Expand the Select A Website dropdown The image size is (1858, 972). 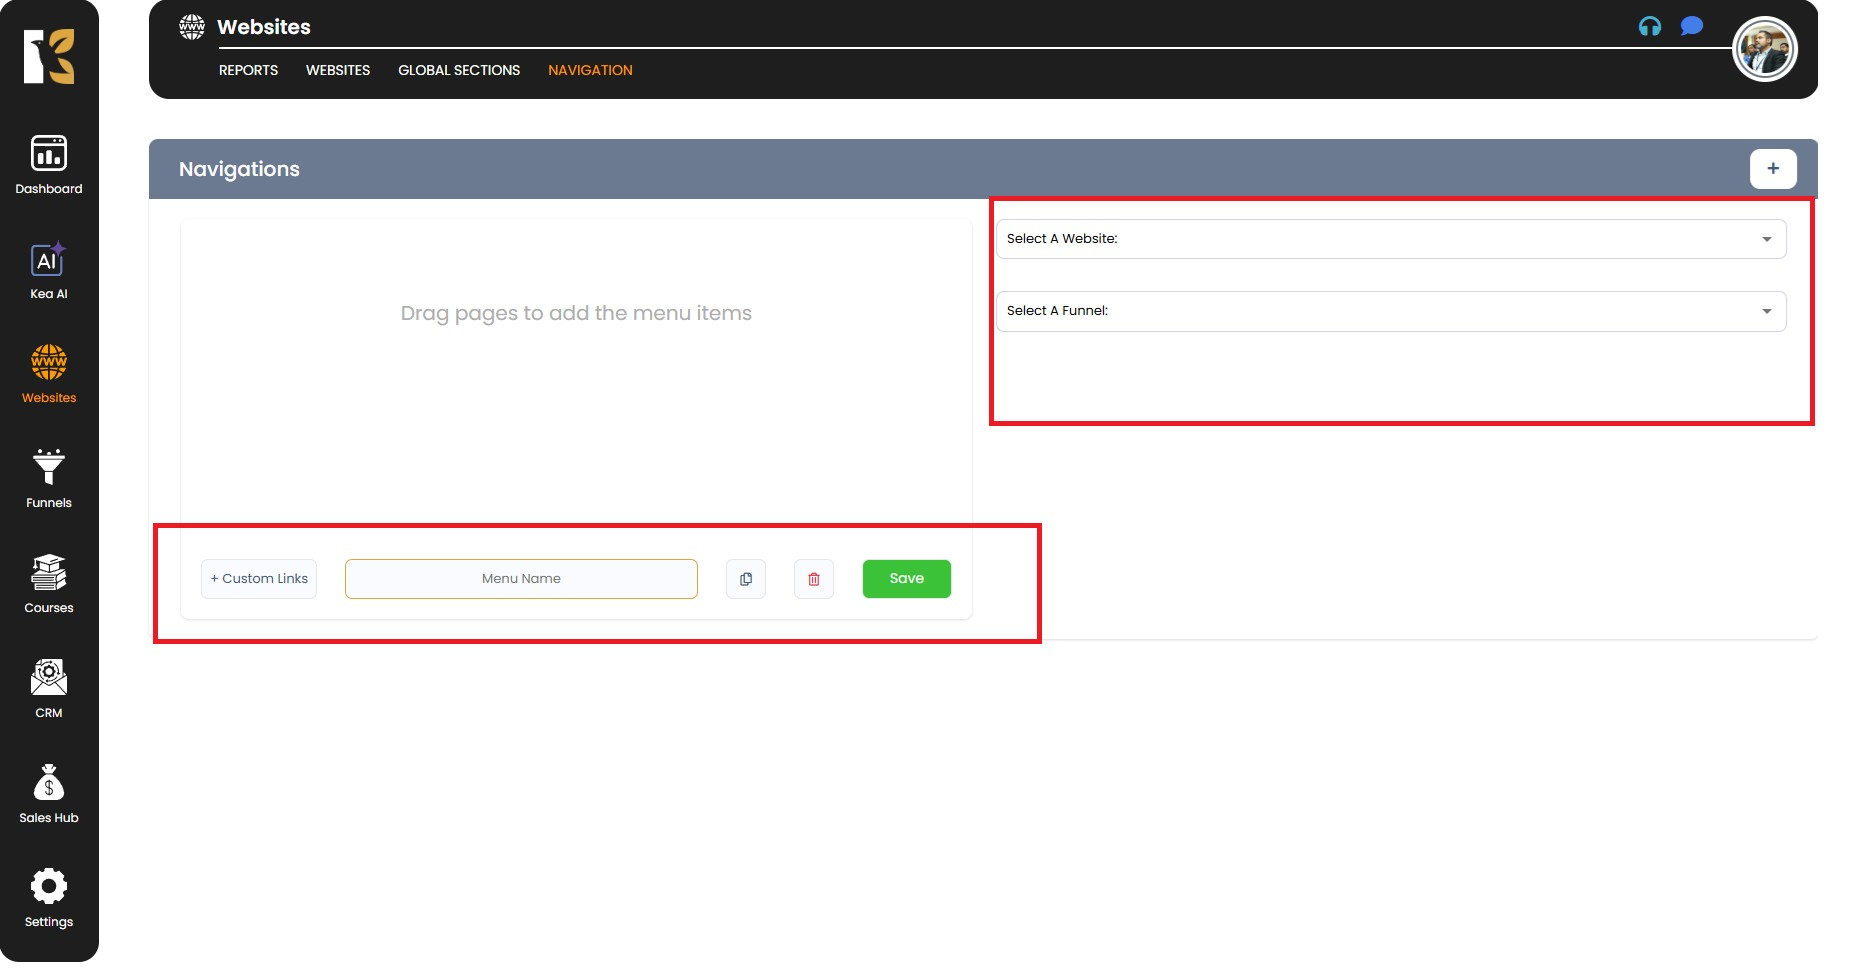tap(1390, 239)
